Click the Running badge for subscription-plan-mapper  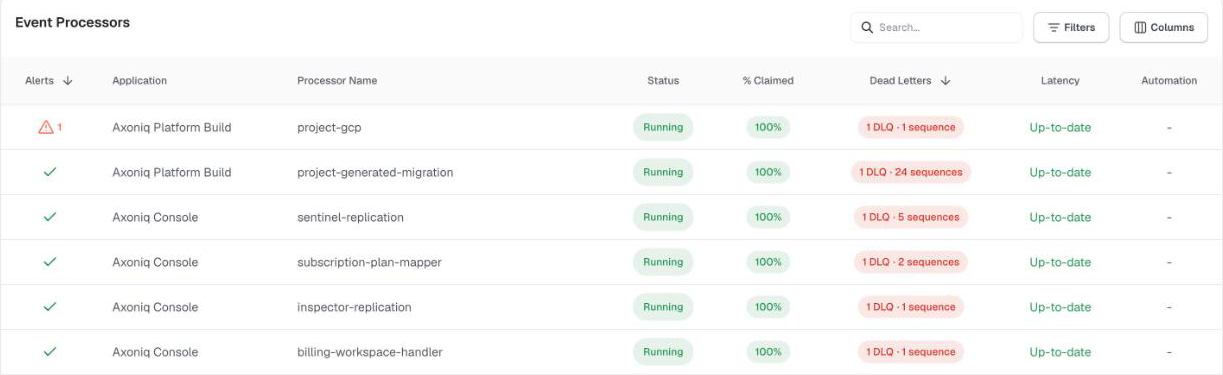[x=663, y=262]
